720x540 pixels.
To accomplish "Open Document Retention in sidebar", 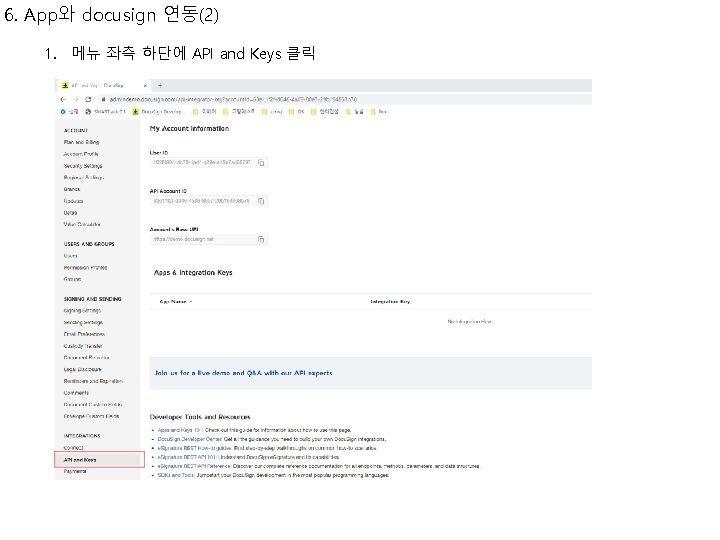I will tap(86, 358).
